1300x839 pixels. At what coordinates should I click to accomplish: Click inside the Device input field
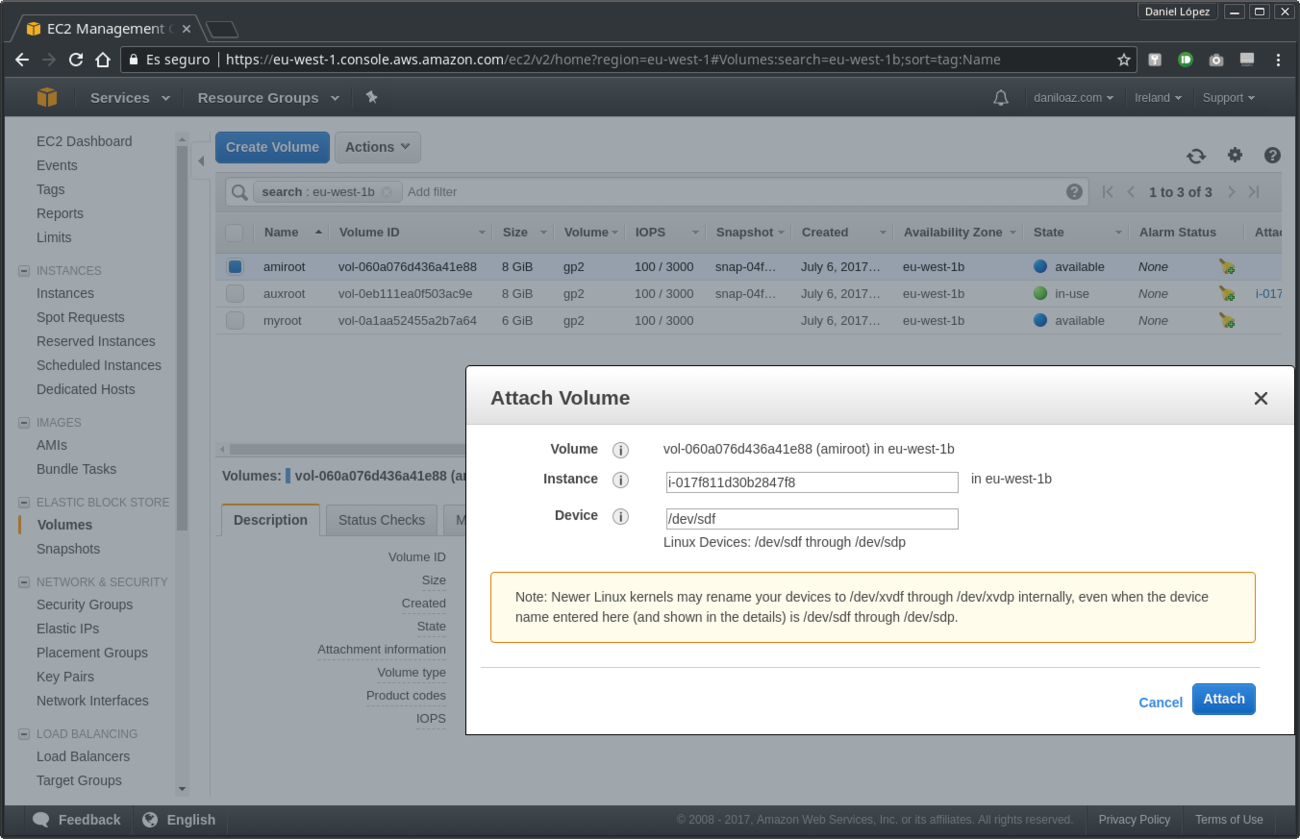coord(811,518)
